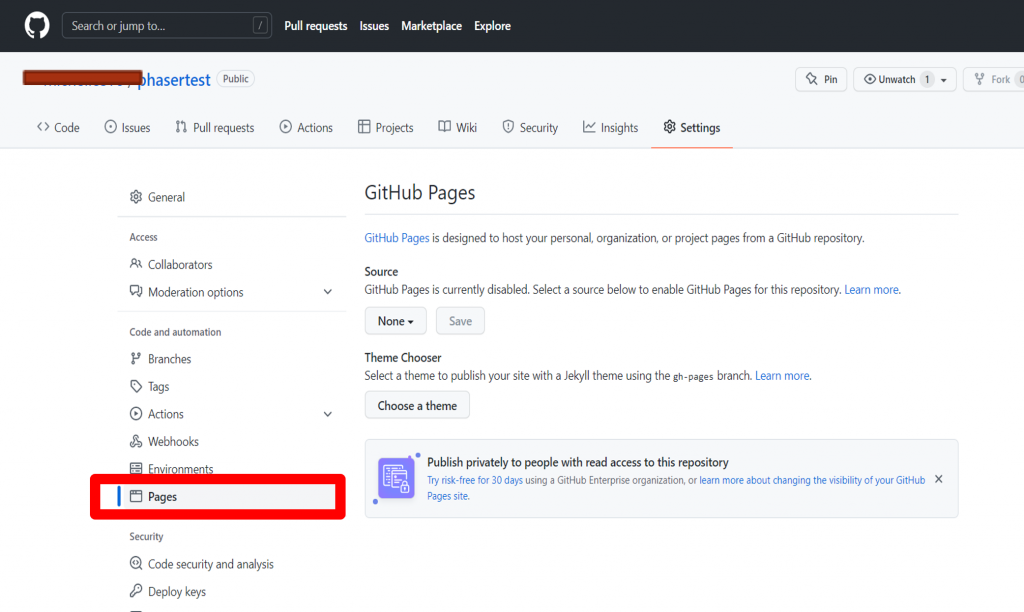
Task: Go to Marketplace
Action: pyautogui.click(x=432, y=26)
